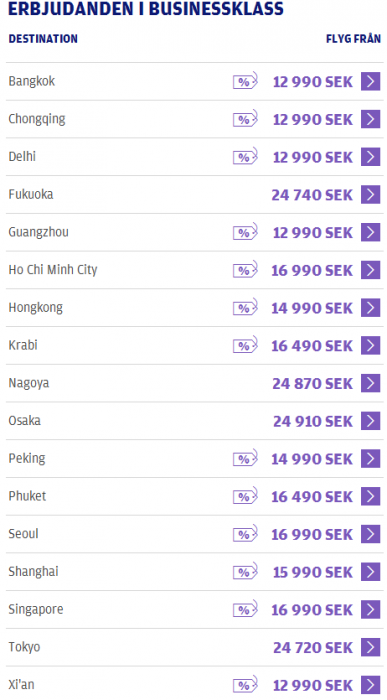
Task: Click the discount tag icon for Krabi
Action: [245, 345]
